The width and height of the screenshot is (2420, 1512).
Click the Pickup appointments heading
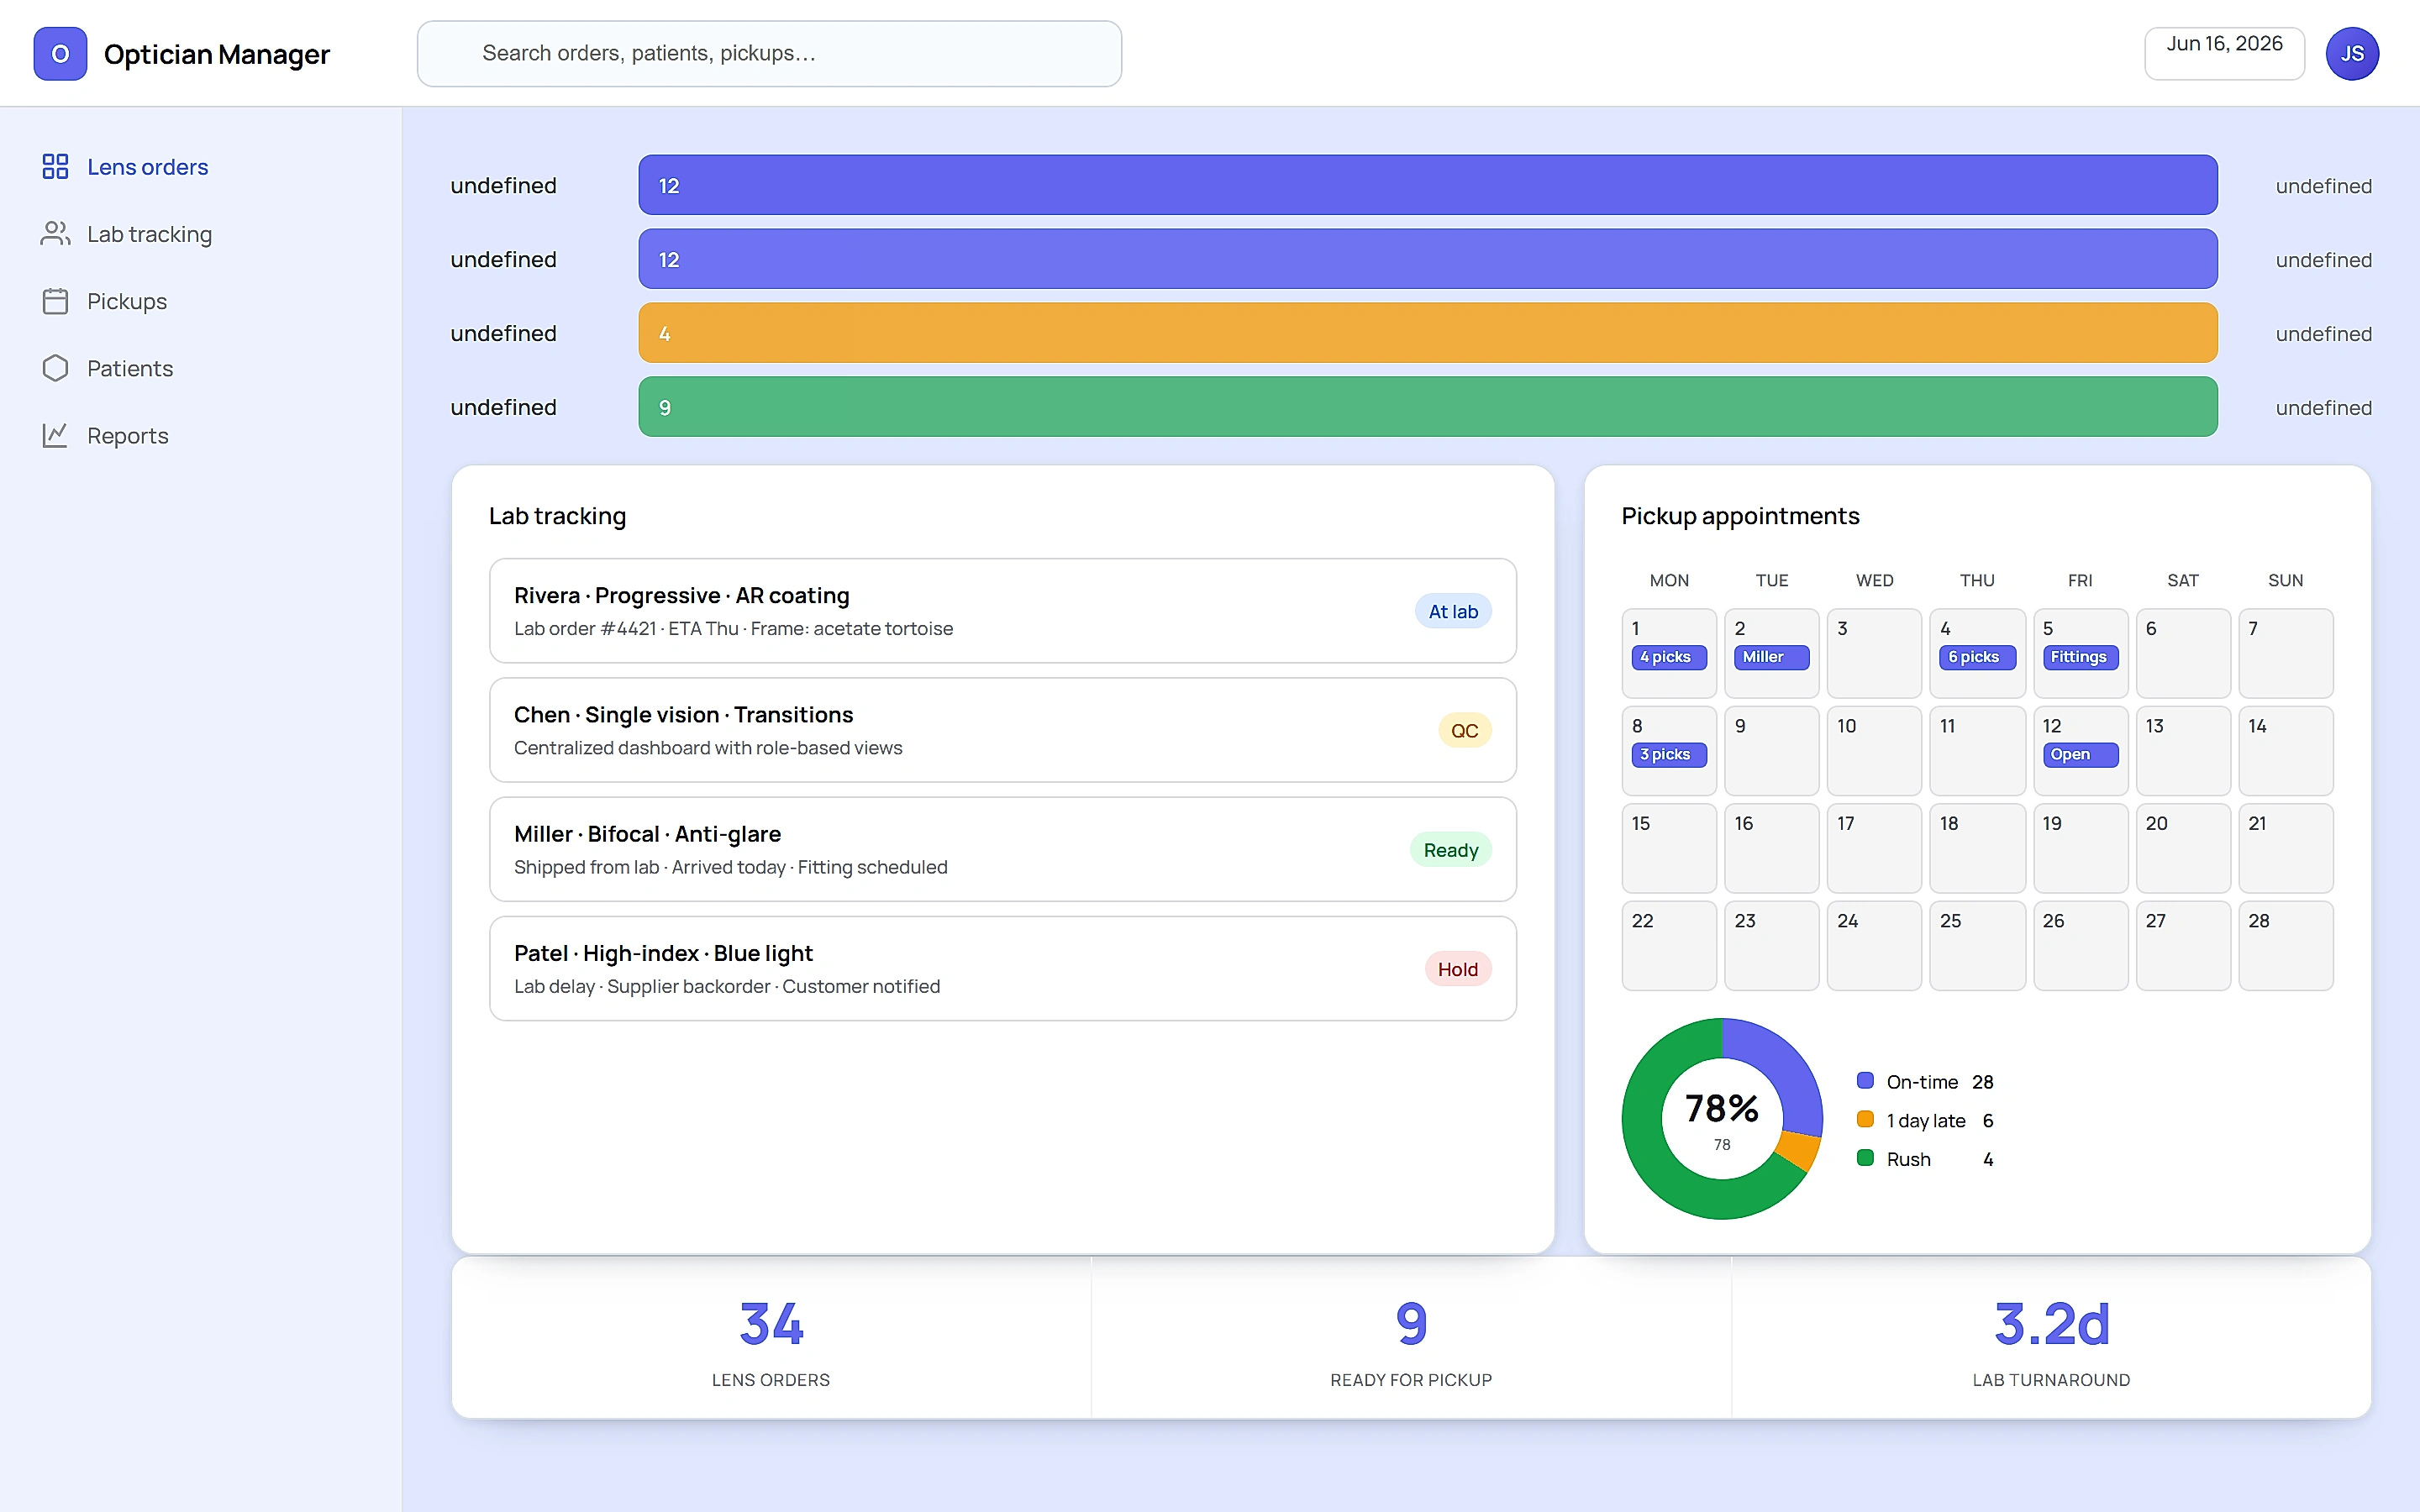(1740, 516)
